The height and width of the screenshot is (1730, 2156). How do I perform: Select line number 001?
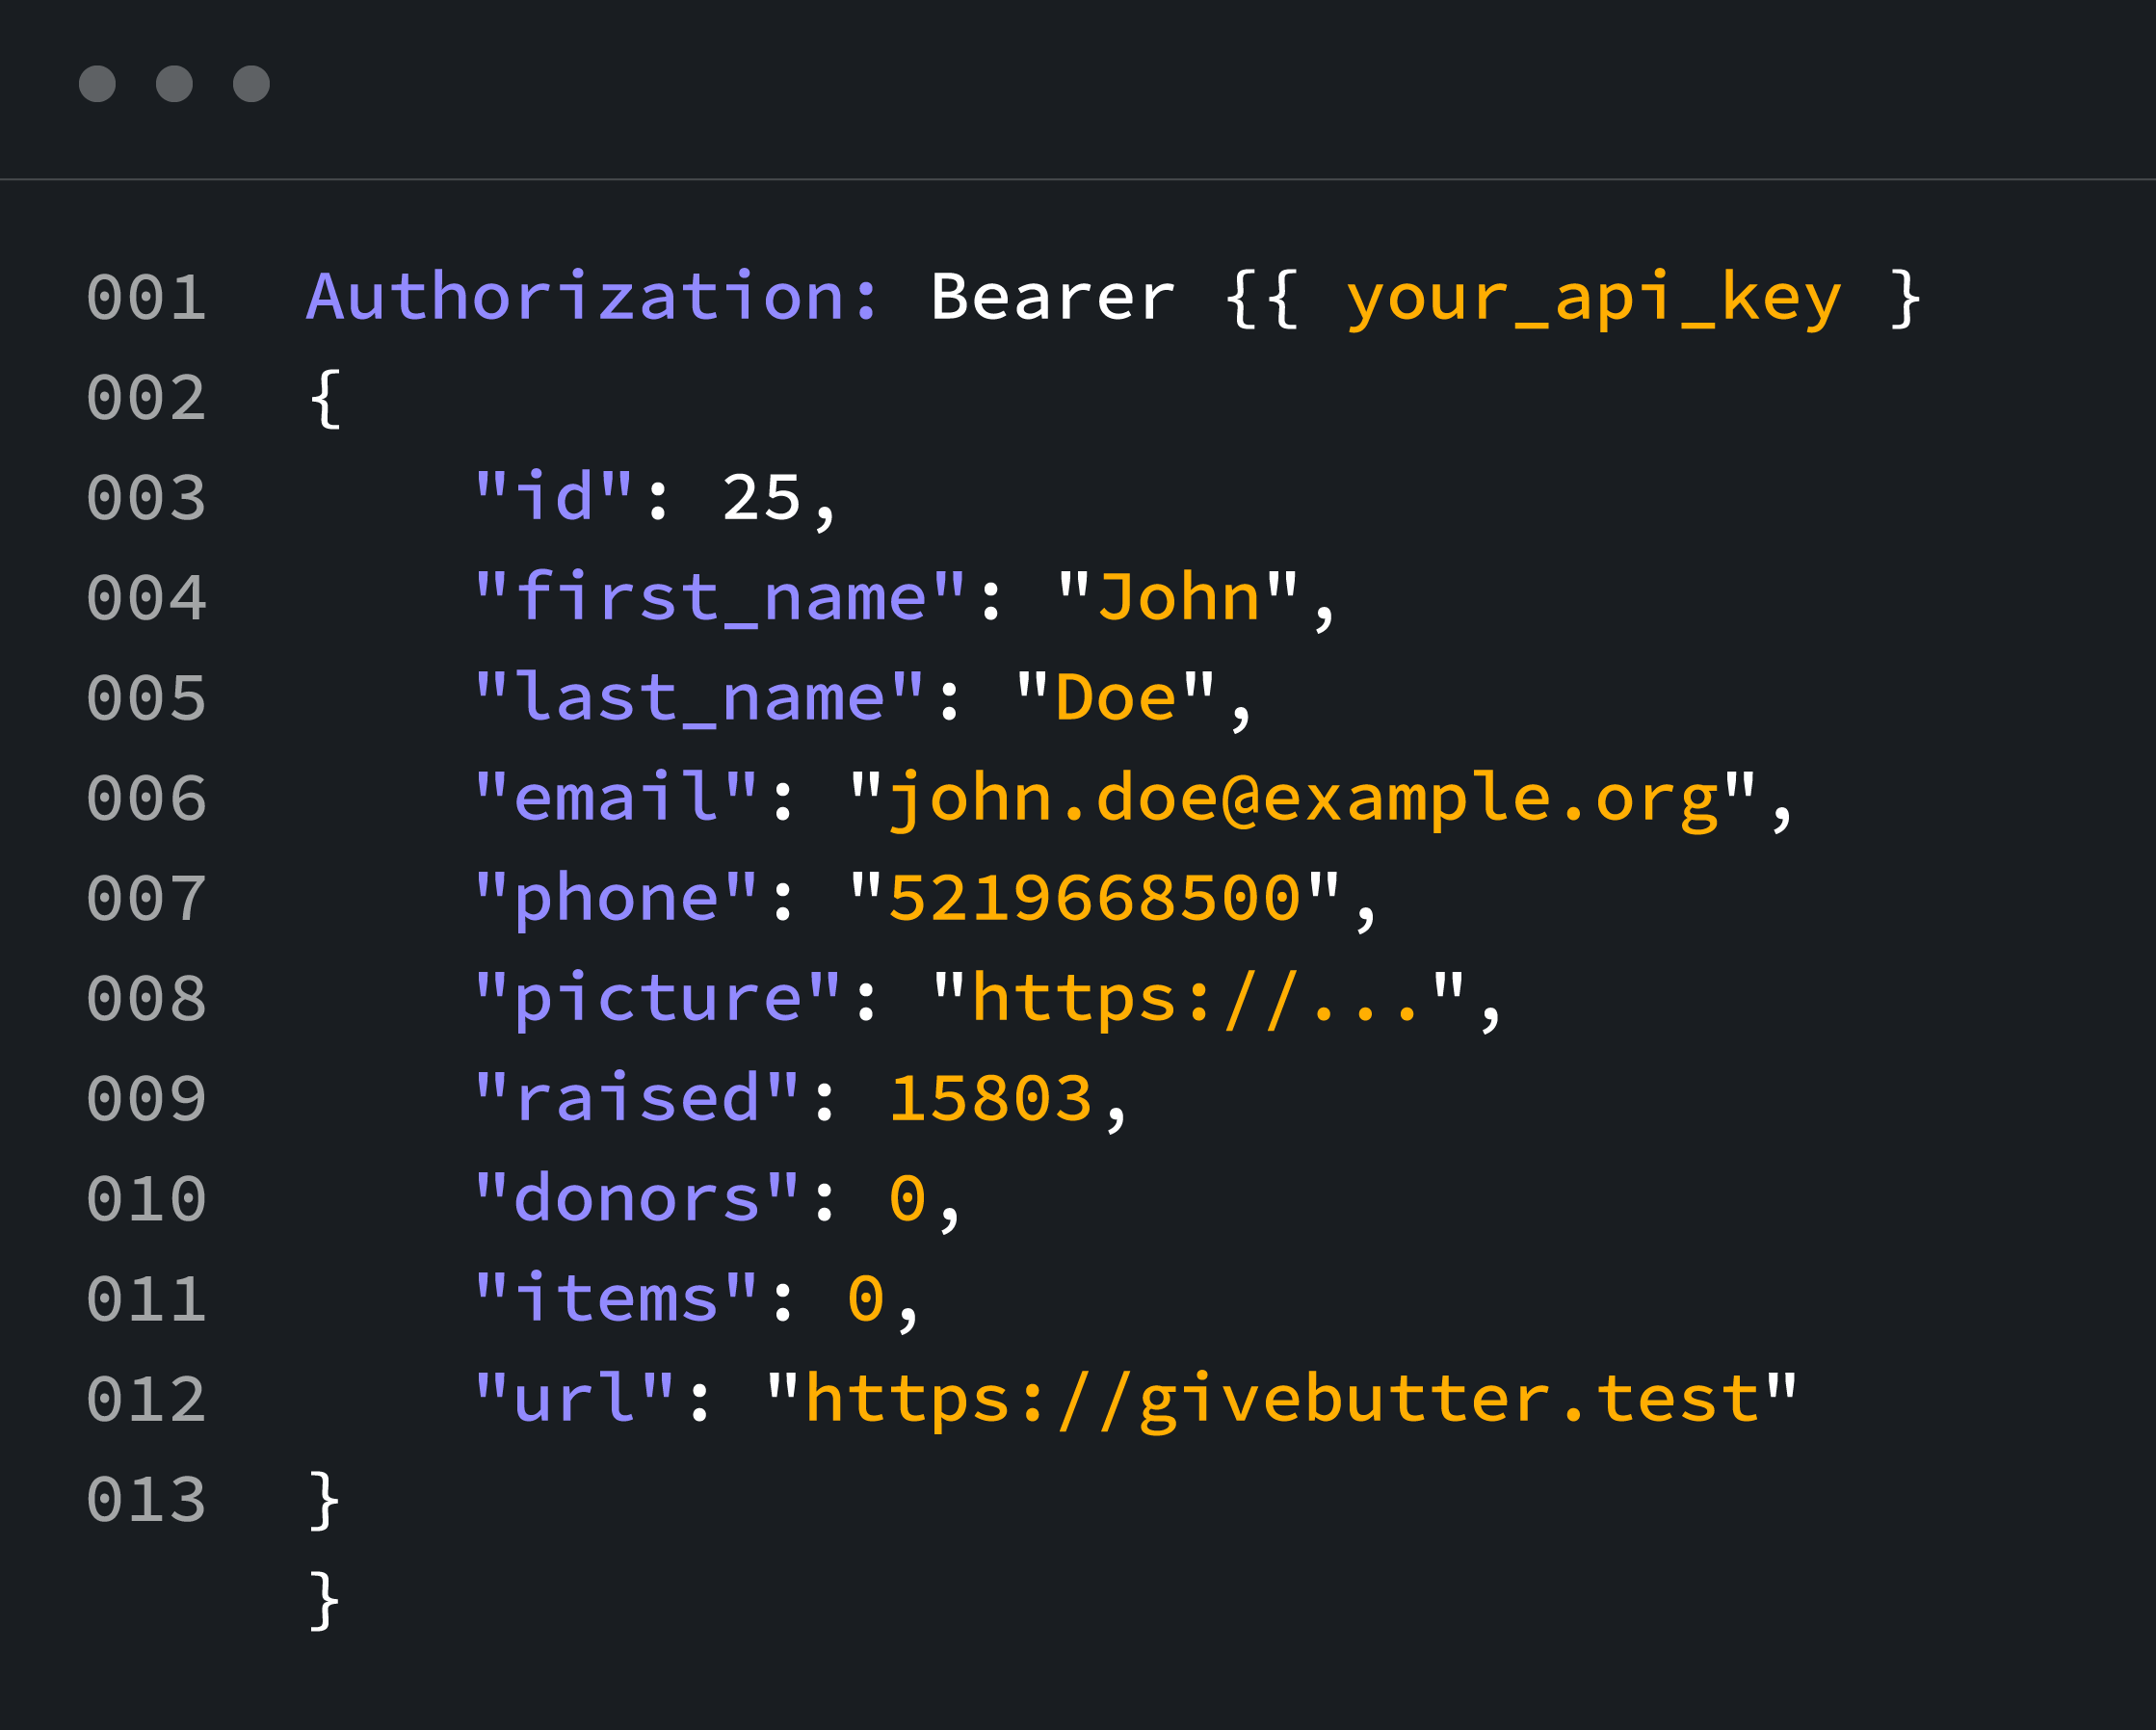click(145, 298)
